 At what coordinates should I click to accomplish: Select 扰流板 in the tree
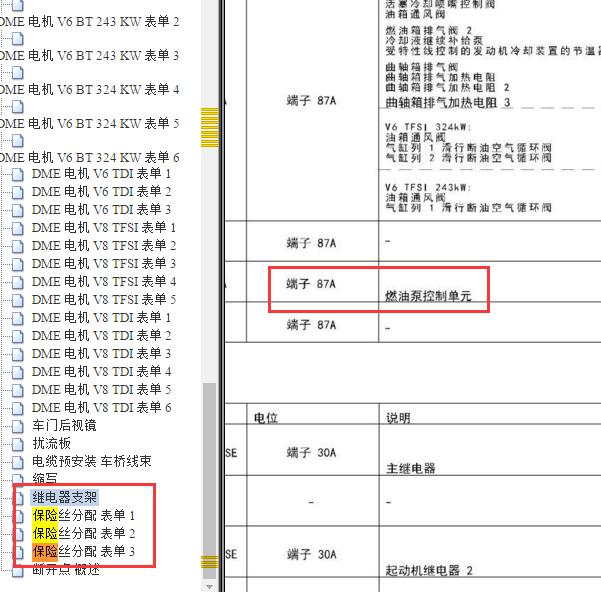tap(51, 443)
